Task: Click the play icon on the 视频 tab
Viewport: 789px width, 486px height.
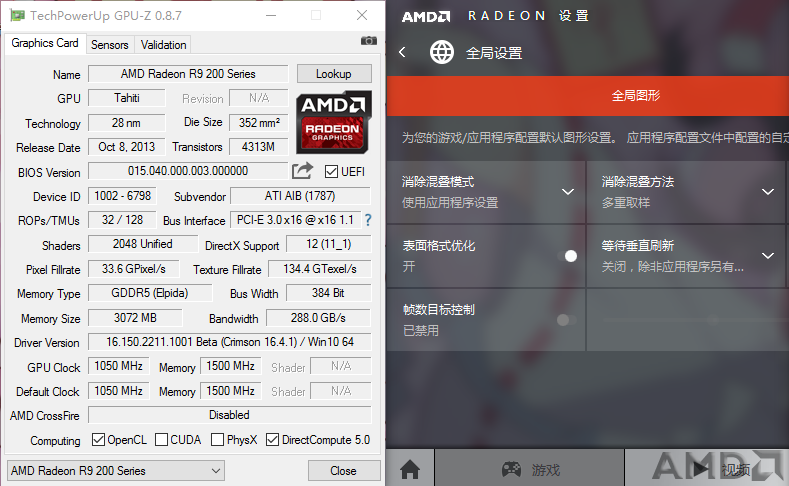Action: coord(700,469)
